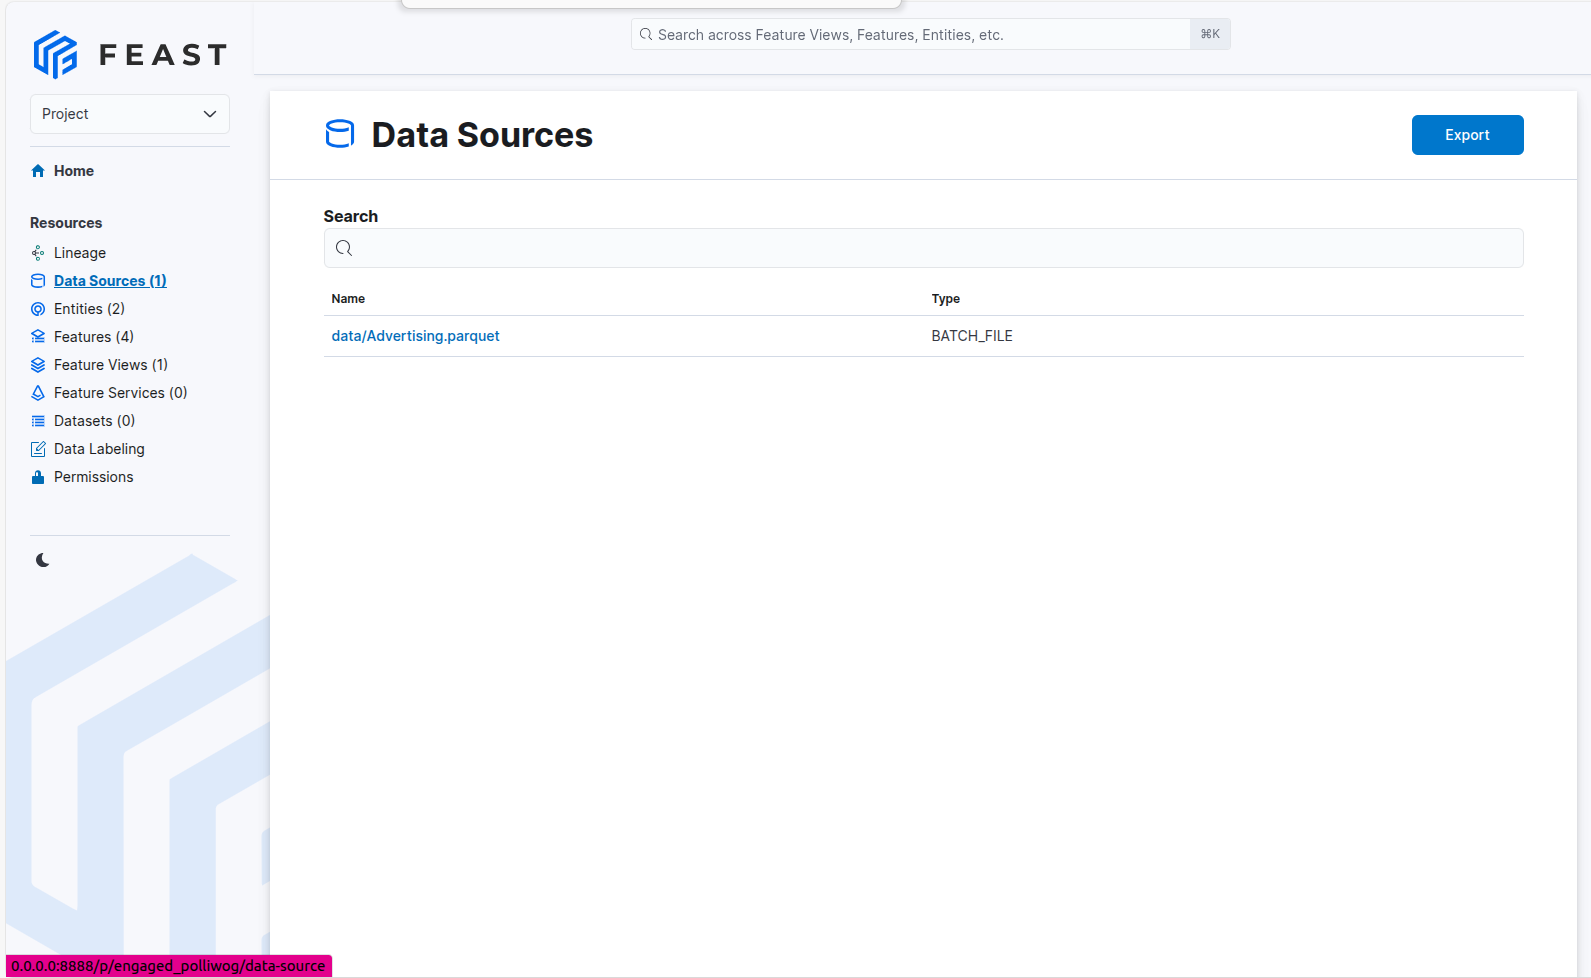Open the data/Advertising.parquet link
1591x978 pixels.
pyautogui.click(x=415, y=336)
